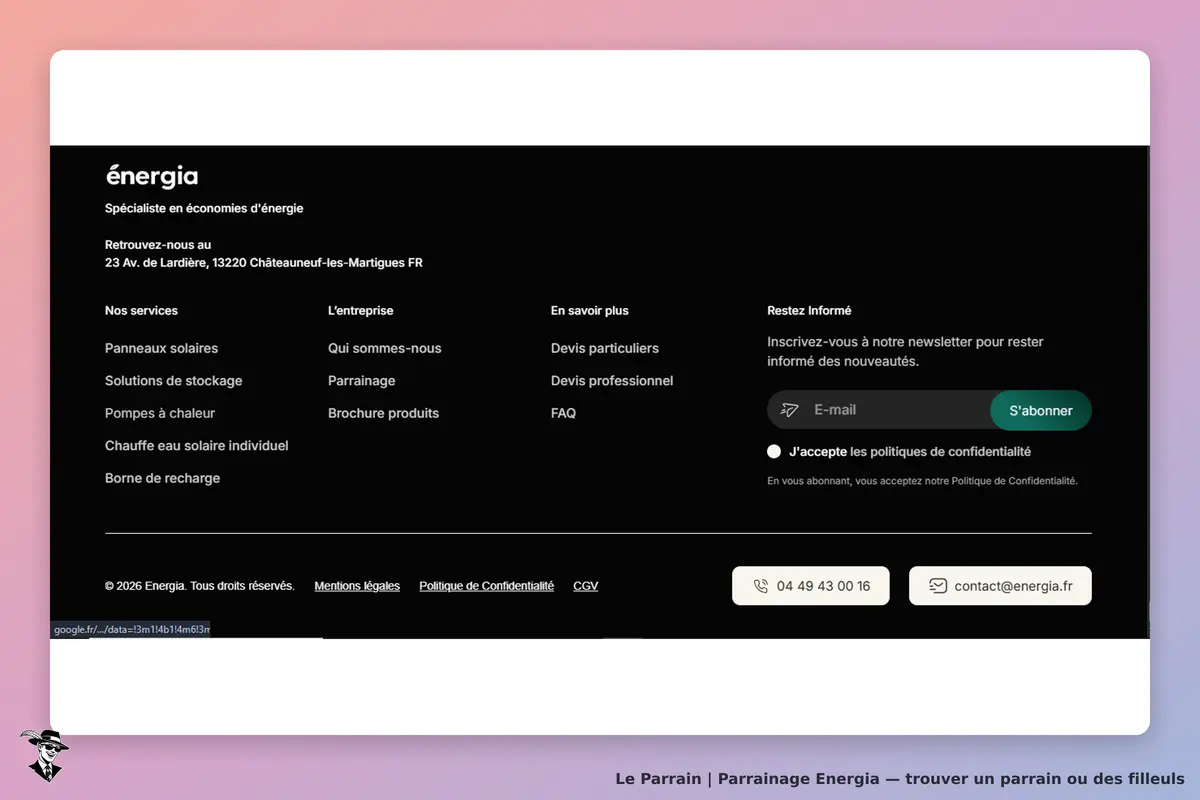This screenshot has width=1200, height=800.
Task: Click 'Retrouvez-nous au' text
Action: (x=158, y=245)
